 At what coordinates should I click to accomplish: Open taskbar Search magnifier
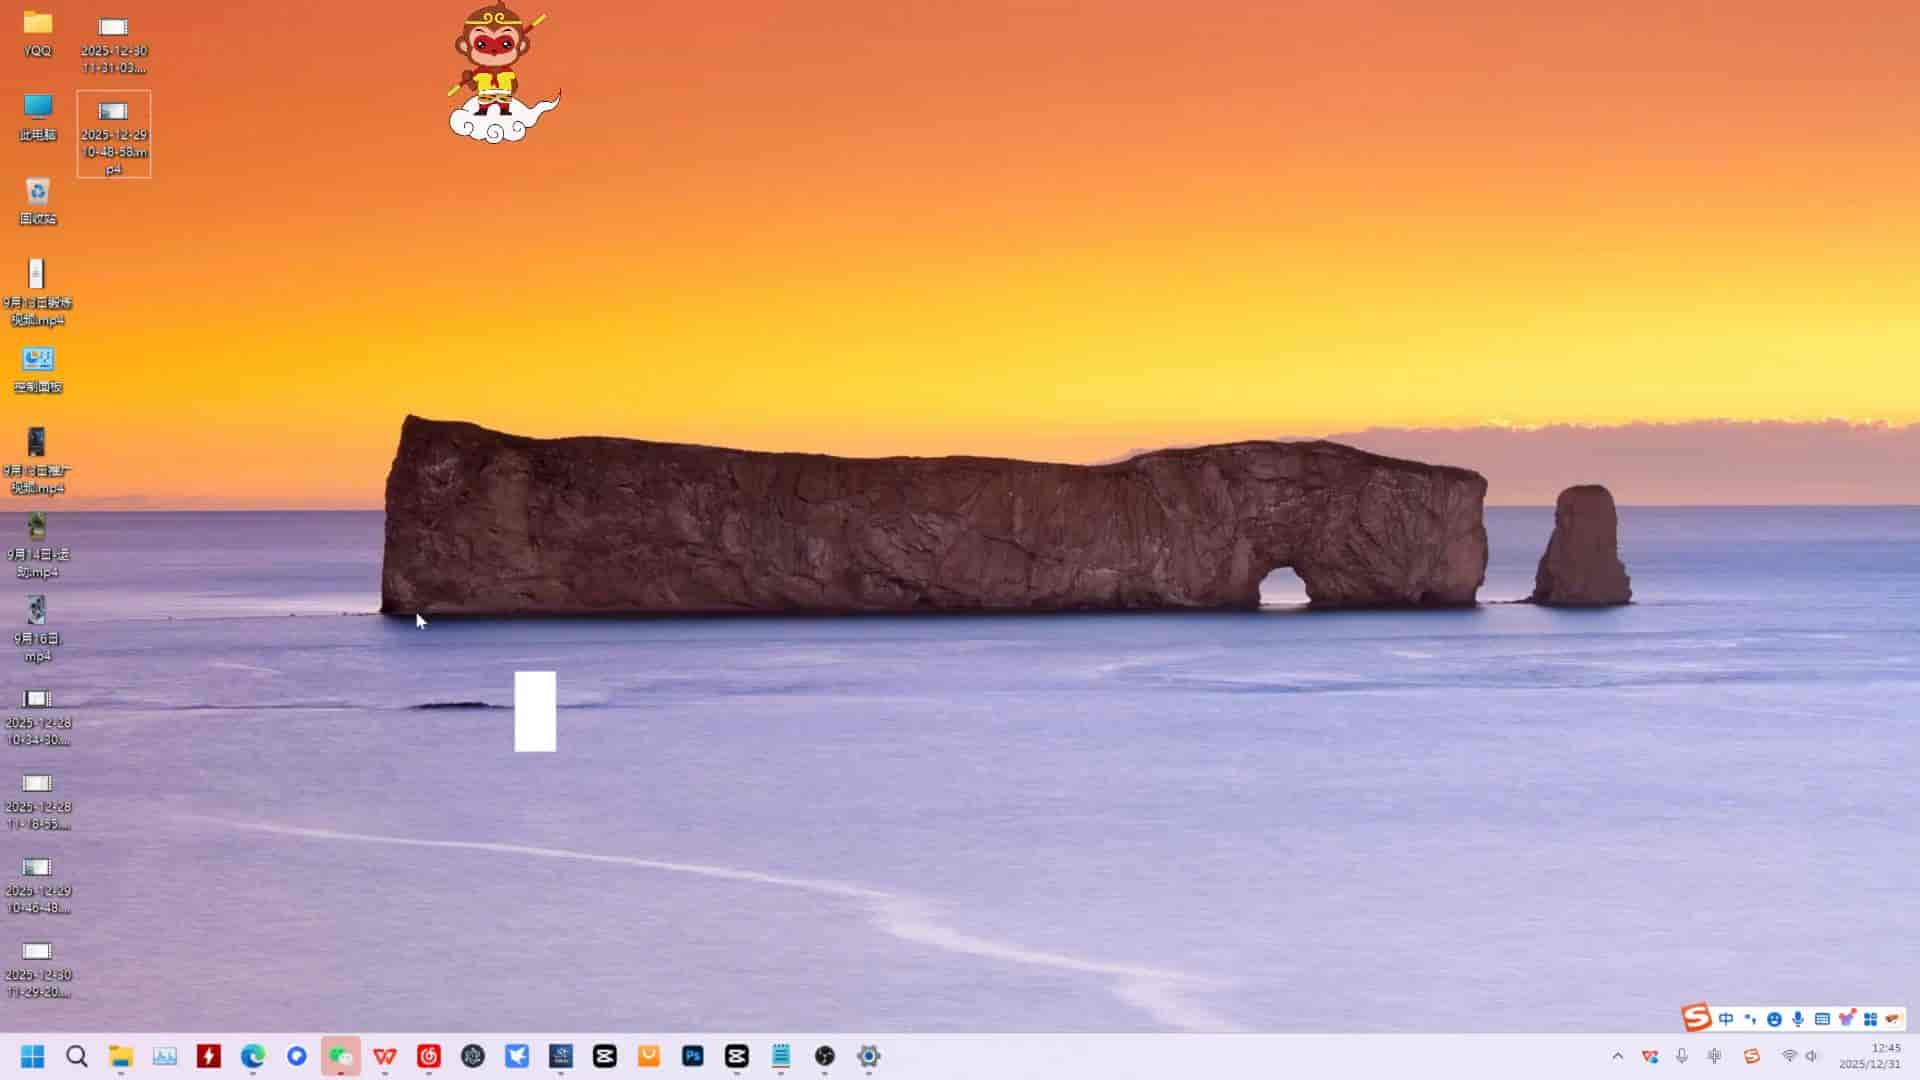[x=77, y=1056]
